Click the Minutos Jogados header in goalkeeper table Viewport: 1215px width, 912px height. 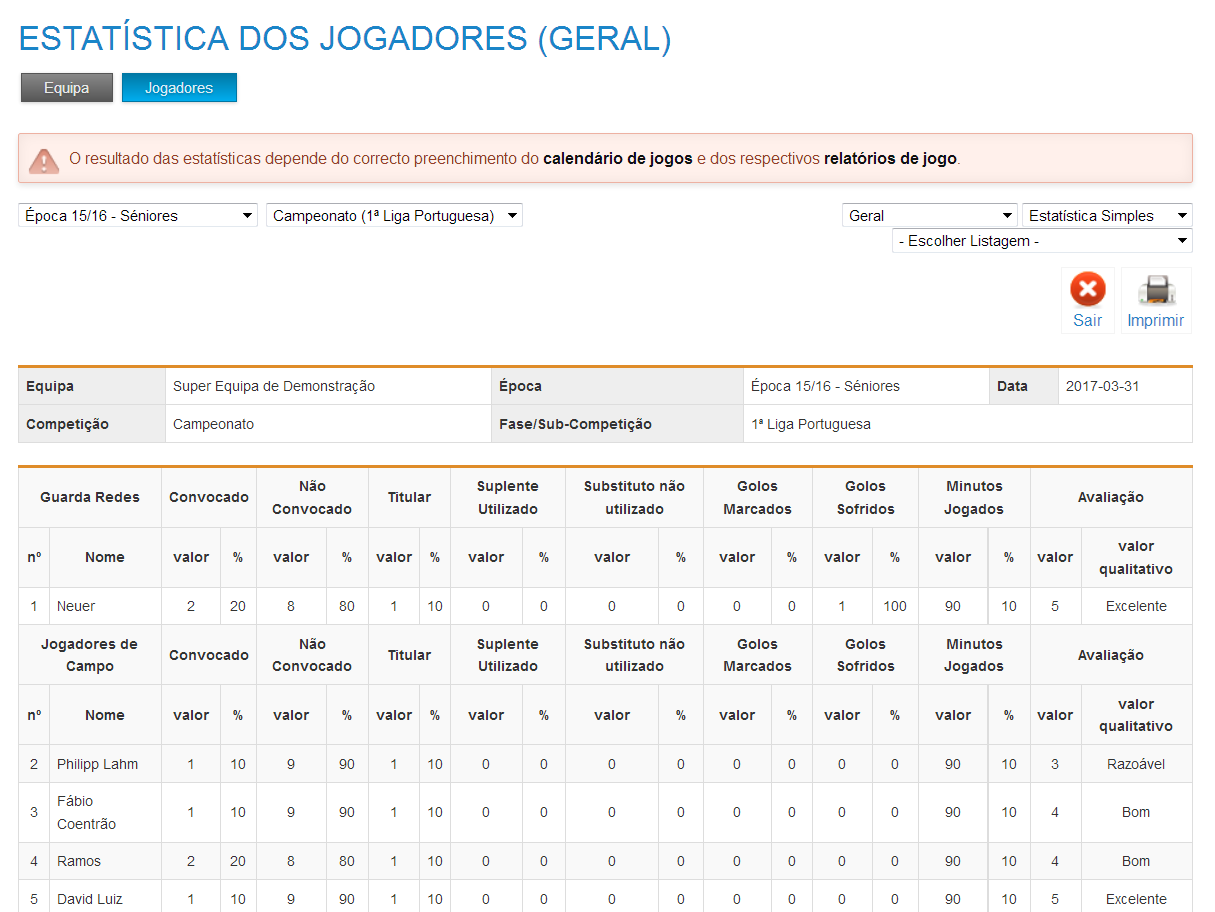[973, 497]
